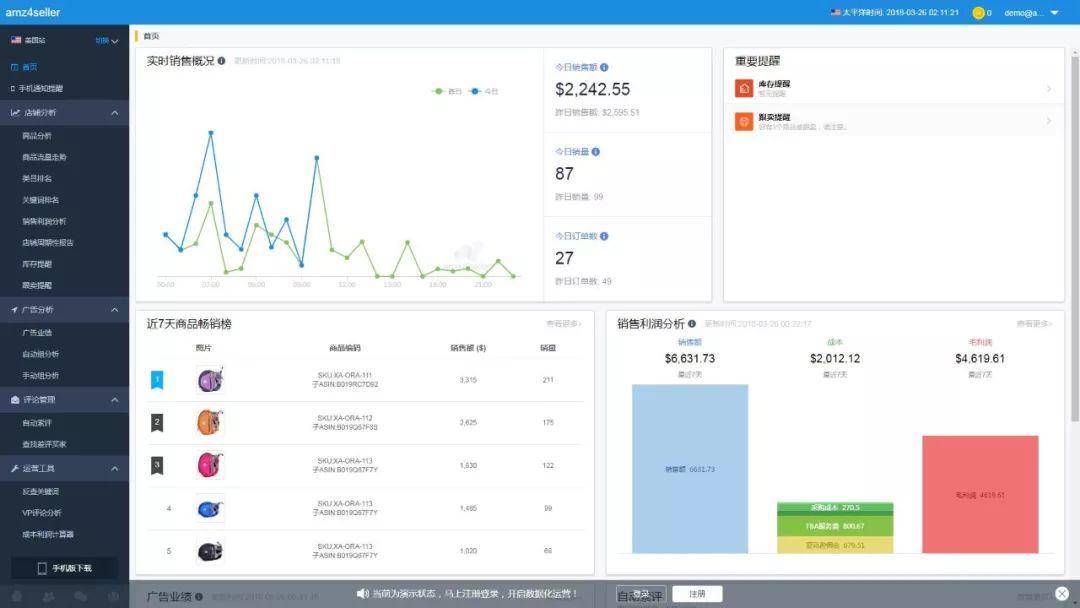This screenshot has width=1080, height=608.
Task: Click the info icon beside 销售利润分析
Action: tap(692, 324)
